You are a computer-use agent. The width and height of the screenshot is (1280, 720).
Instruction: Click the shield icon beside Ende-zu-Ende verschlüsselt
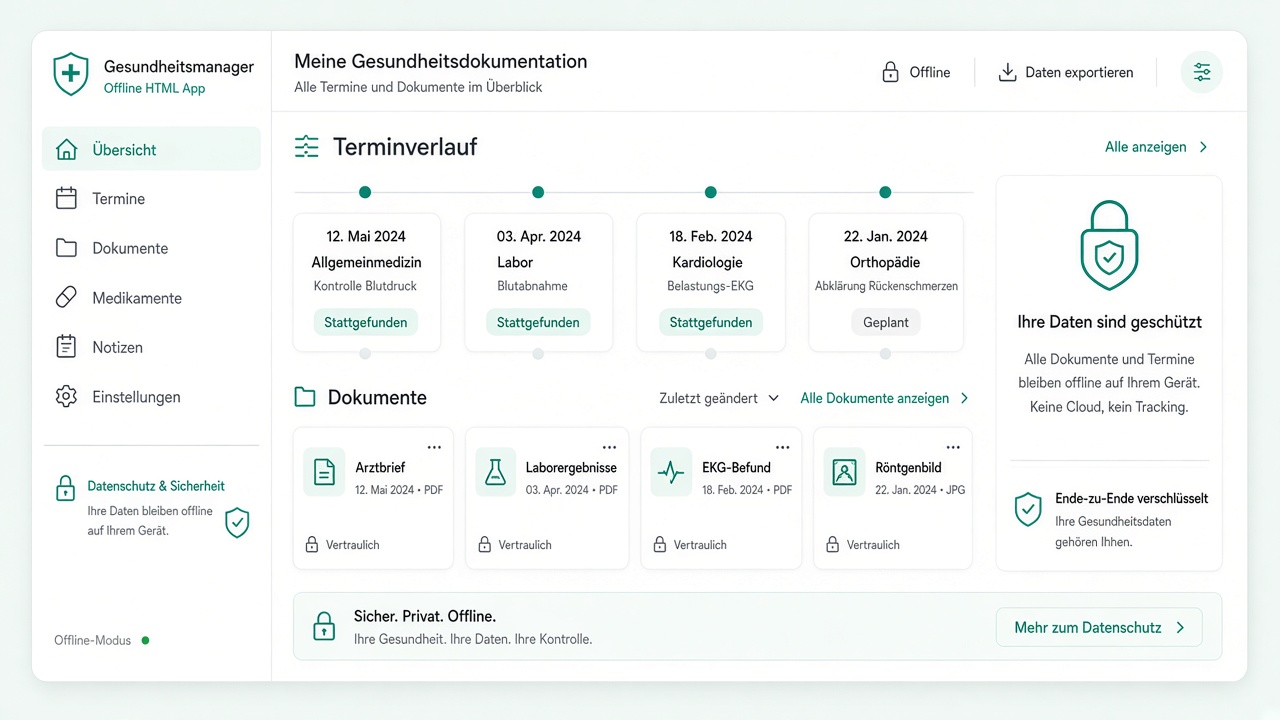click(1028, 509)
